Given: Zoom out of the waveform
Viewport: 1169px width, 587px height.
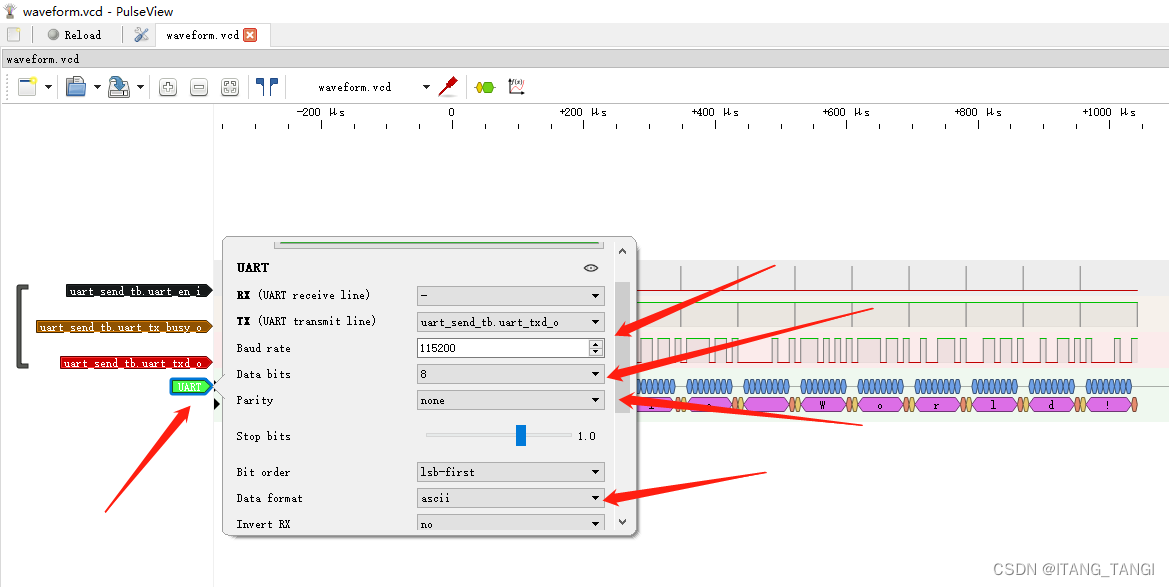Looking at the screenshot, I should click(x=199, y=87).
